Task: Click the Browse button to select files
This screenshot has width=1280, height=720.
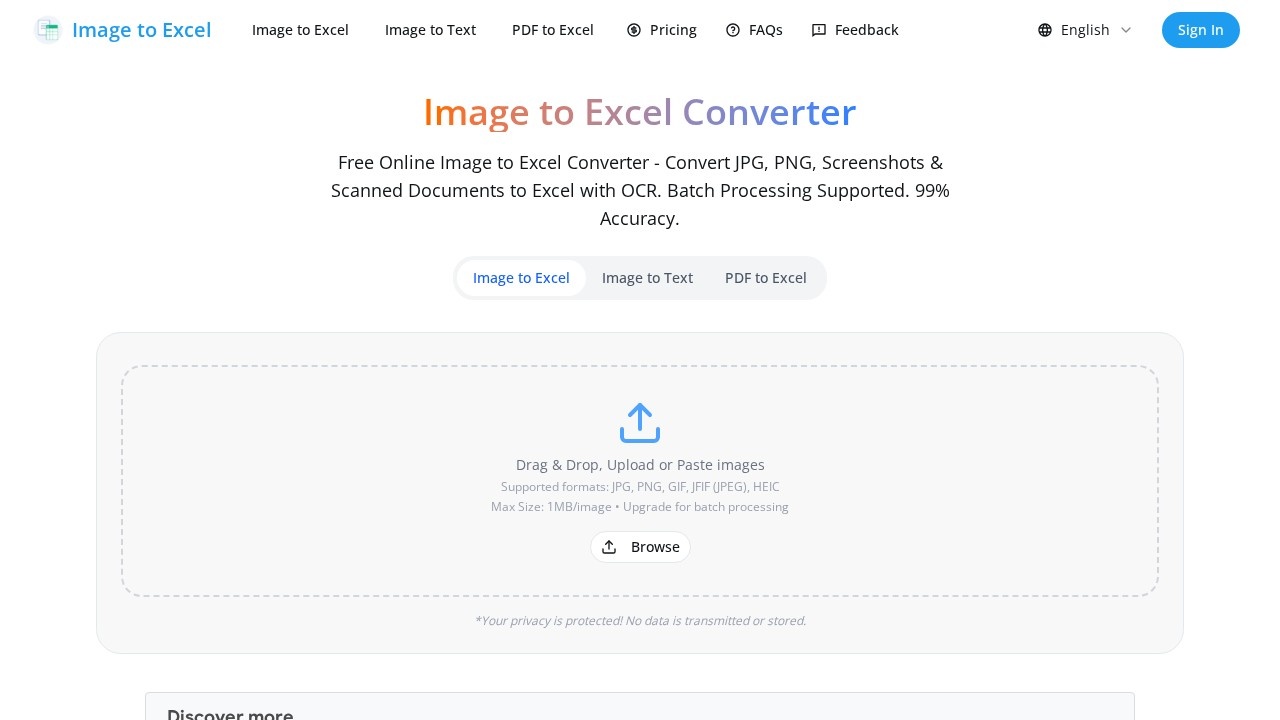Action: click(x=640, y=546)
